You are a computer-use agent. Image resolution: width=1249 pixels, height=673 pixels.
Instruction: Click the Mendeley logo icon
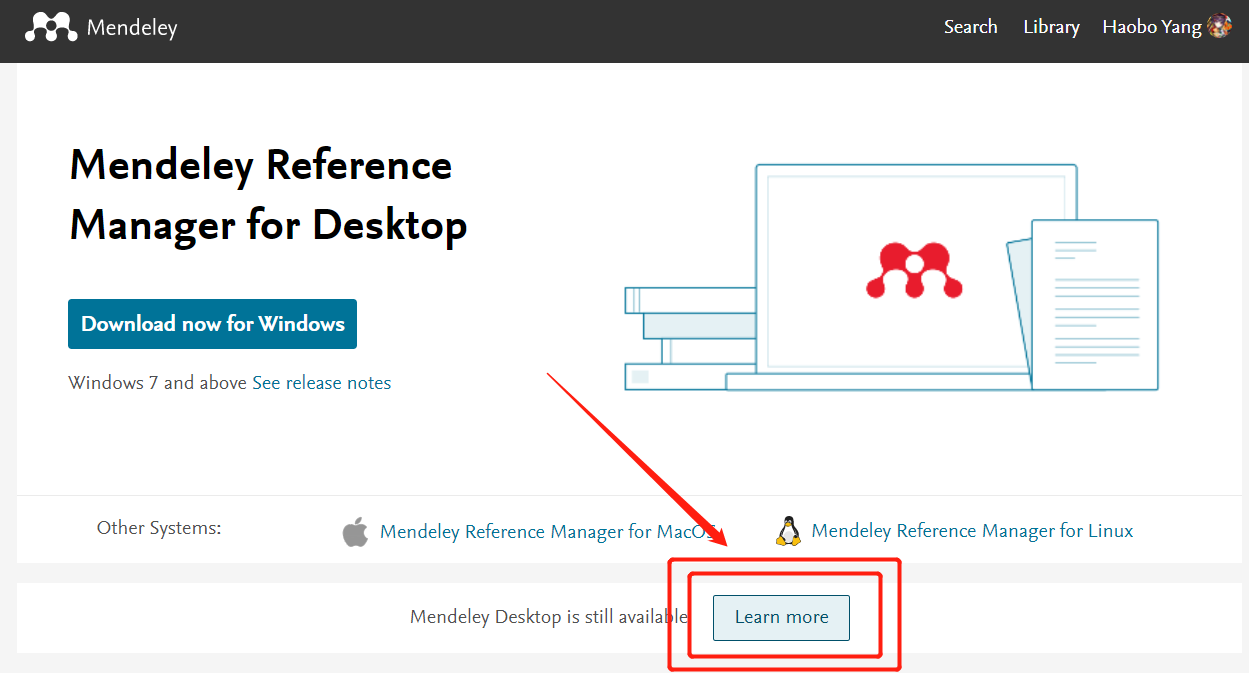coord(51,27)
